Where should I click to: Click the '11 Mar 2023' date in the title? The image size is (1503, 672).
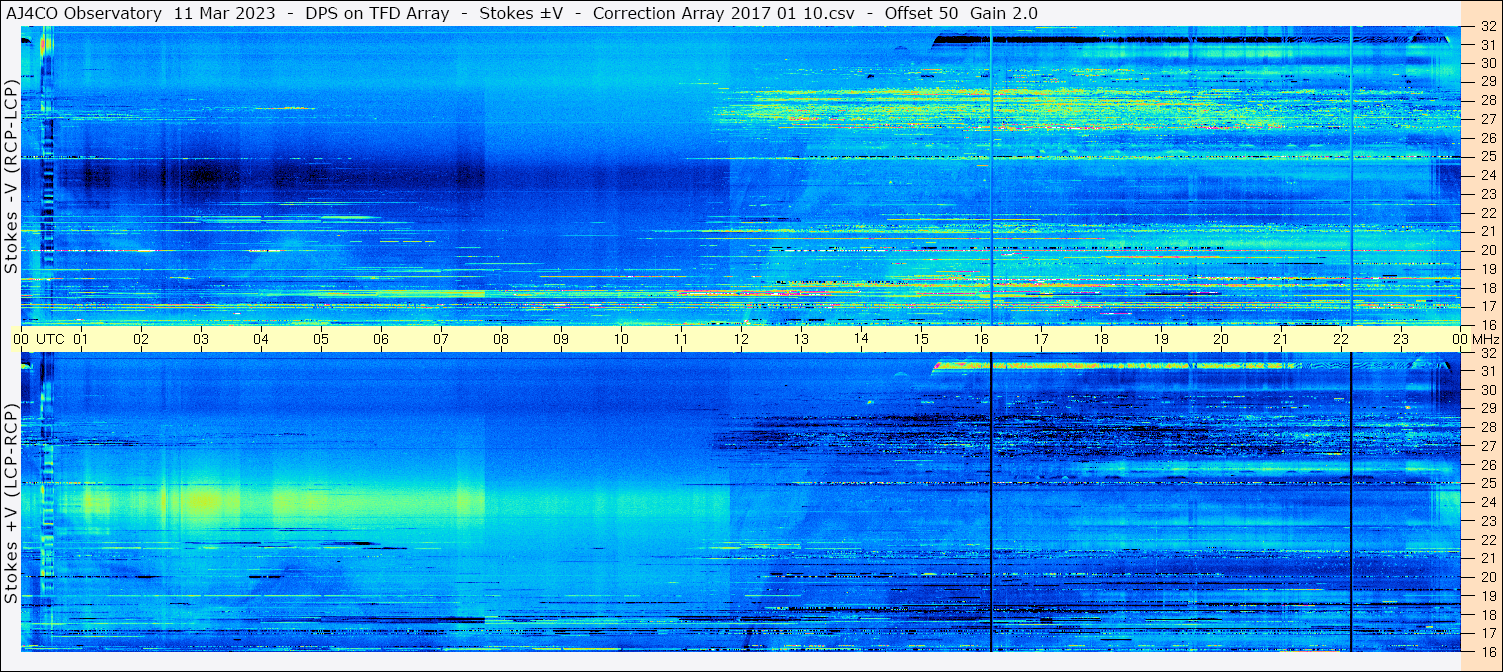coord(224,13)
